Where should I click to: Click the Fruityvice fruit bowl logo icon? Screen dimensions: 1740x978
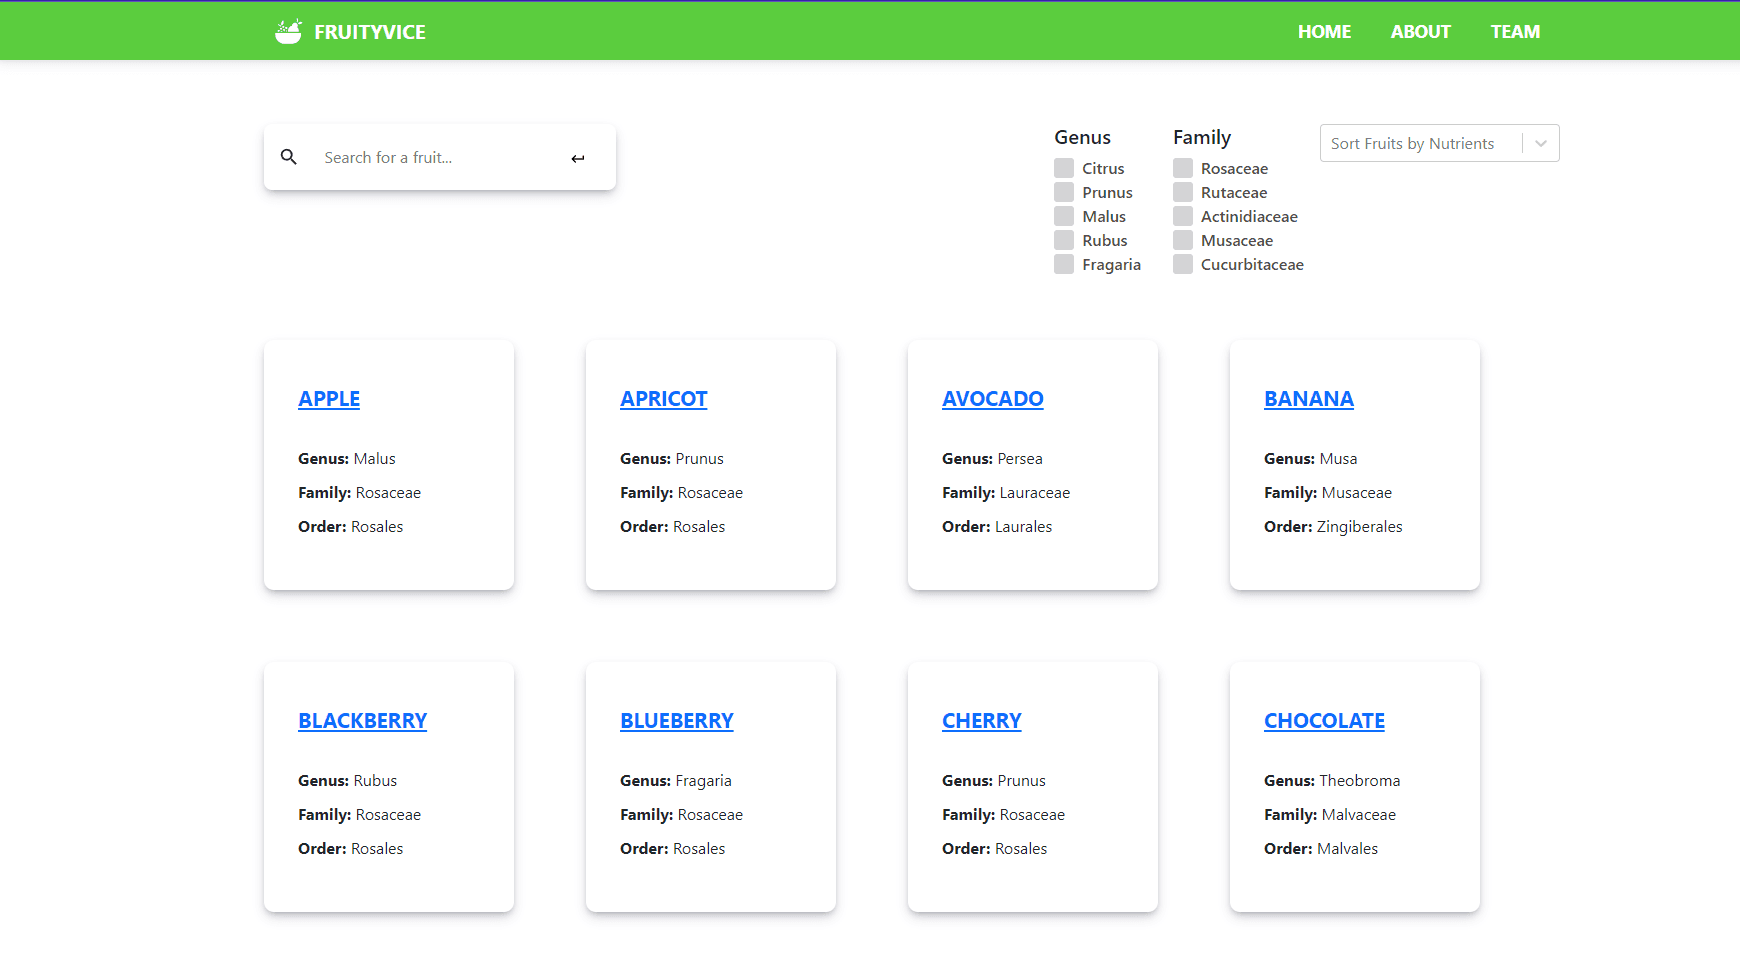tap(288, 32)
